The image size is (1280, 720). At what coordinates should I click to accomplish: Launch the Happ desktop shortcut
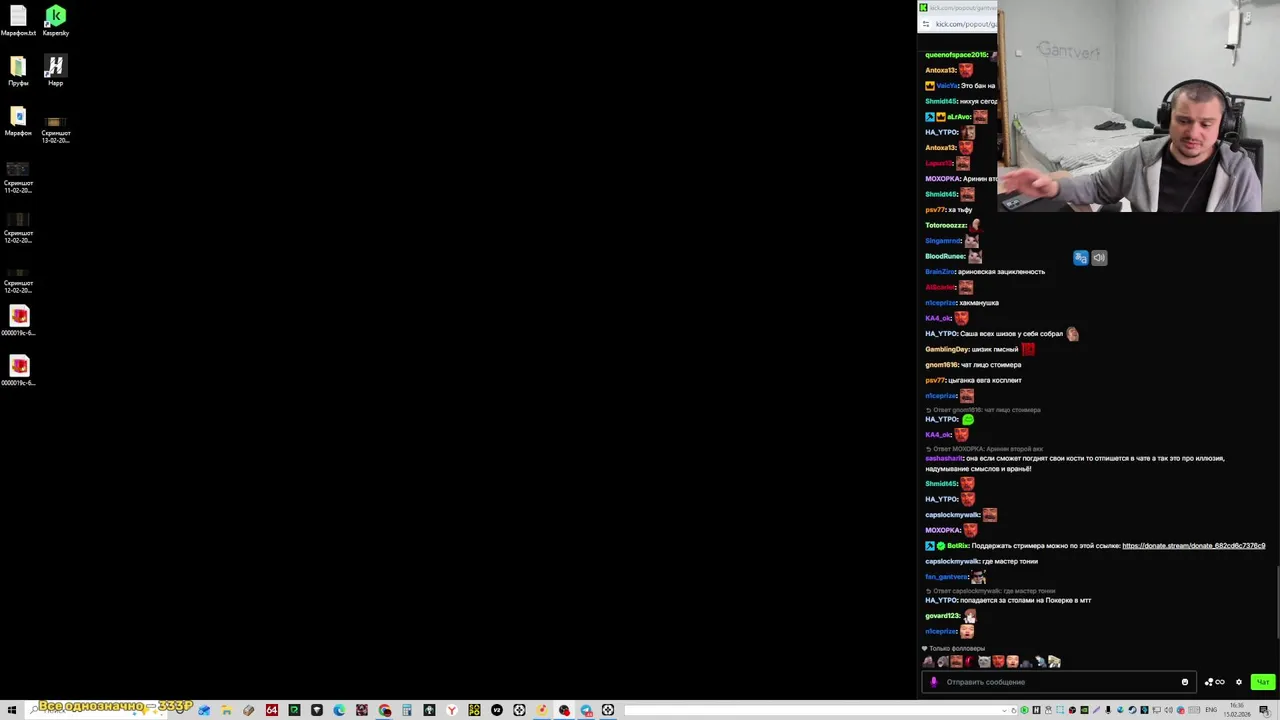(56, 68)
